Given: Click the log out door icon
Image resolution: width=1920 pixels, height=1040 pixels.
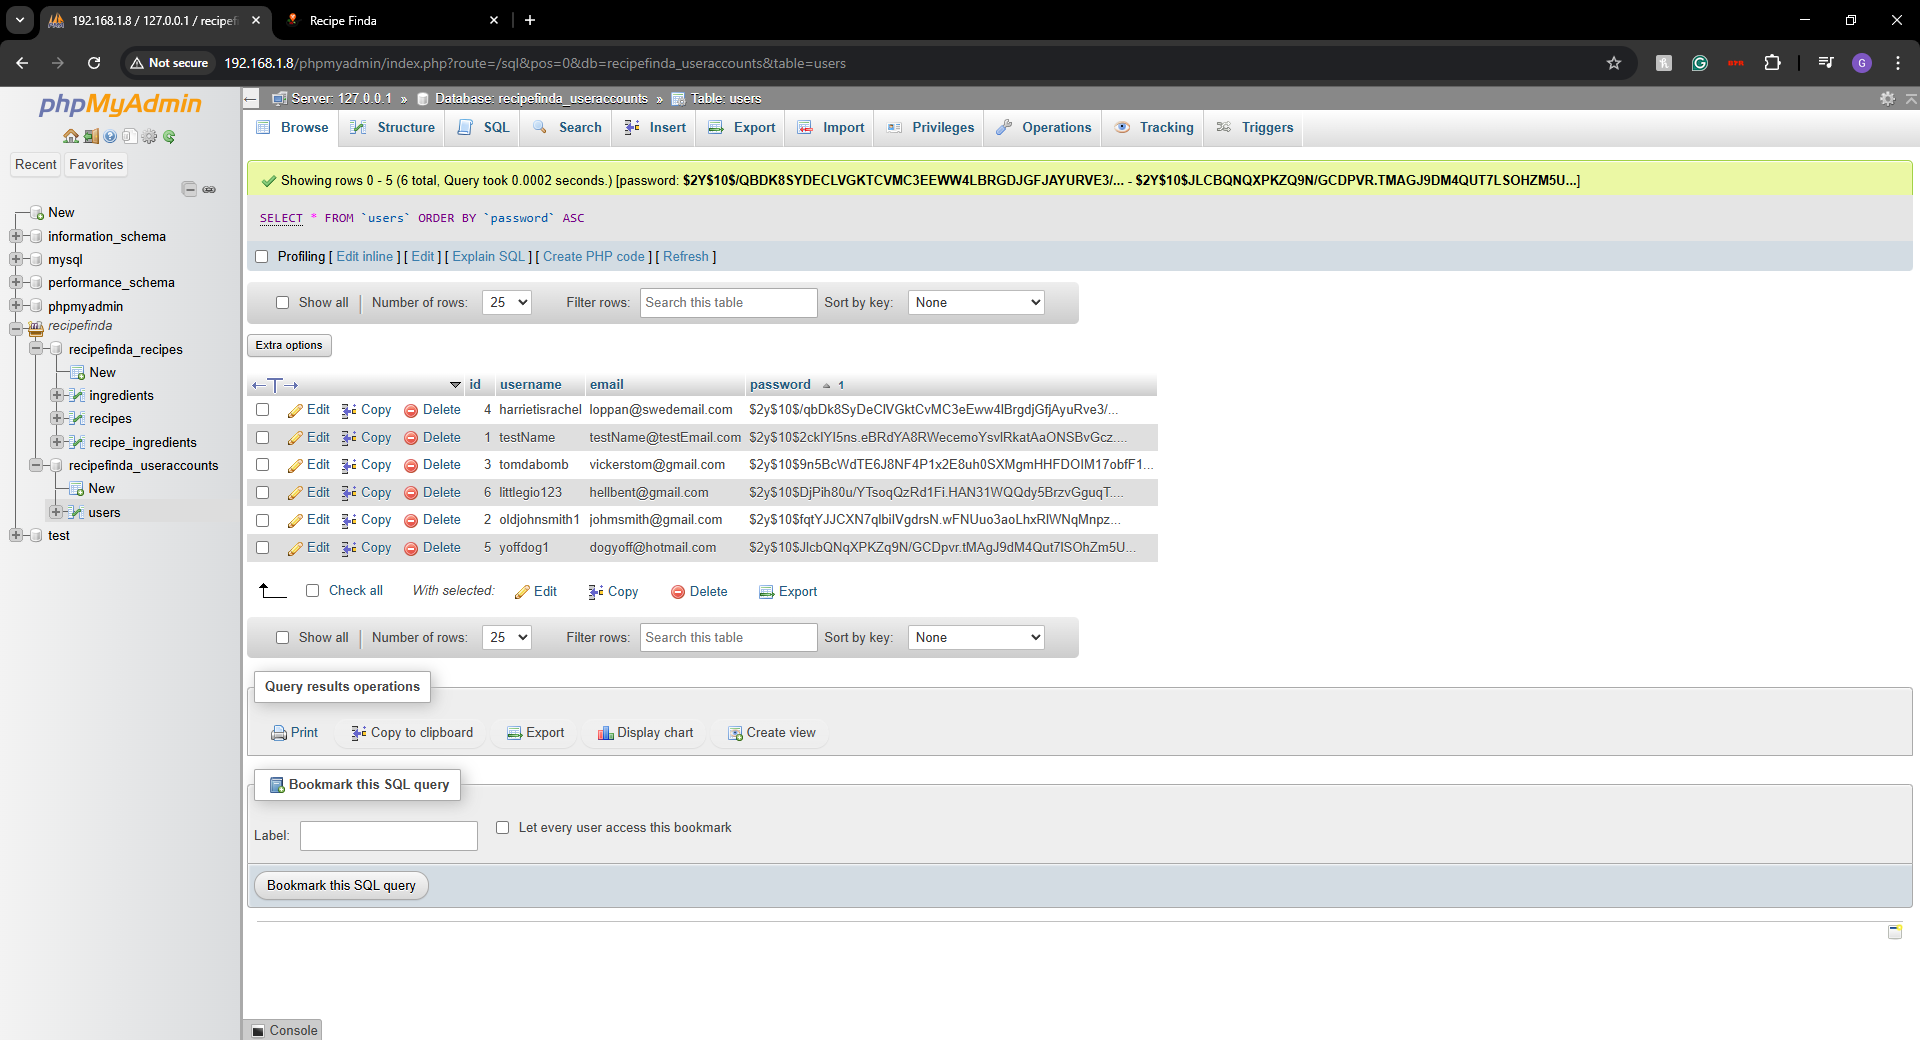Looking at the screenshot, I should pyautogui.click(x=90, y=136).
